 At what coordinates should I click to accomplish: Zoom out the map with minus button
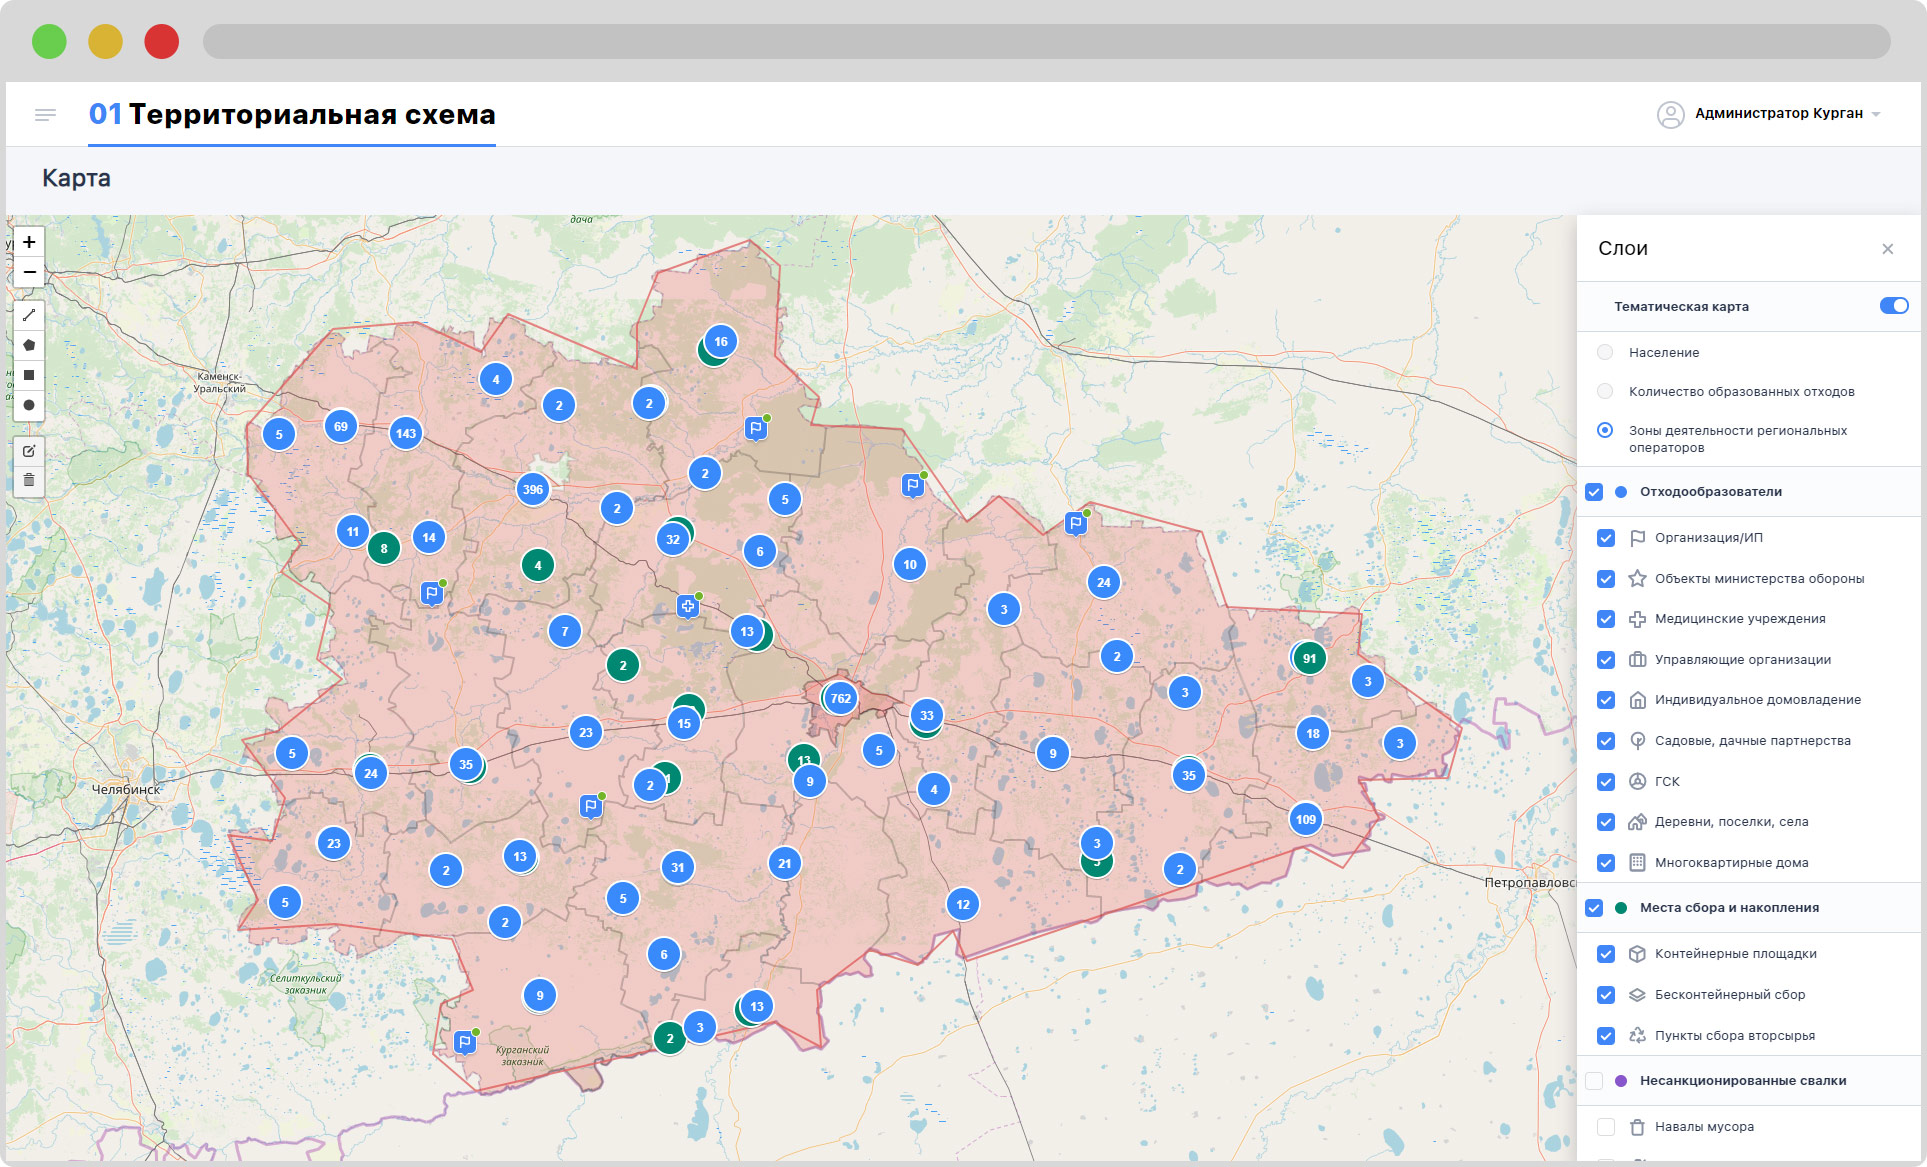coord(29,272)
